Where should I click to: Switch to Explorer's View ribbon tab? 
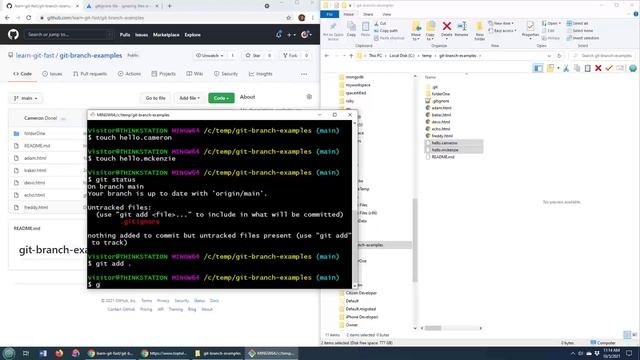point(387,14)
